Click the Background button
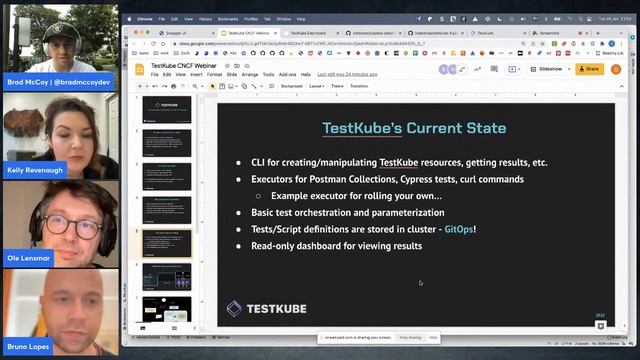Image resolution: width=640 pixels, height=360 pixels. pos(291,86)
